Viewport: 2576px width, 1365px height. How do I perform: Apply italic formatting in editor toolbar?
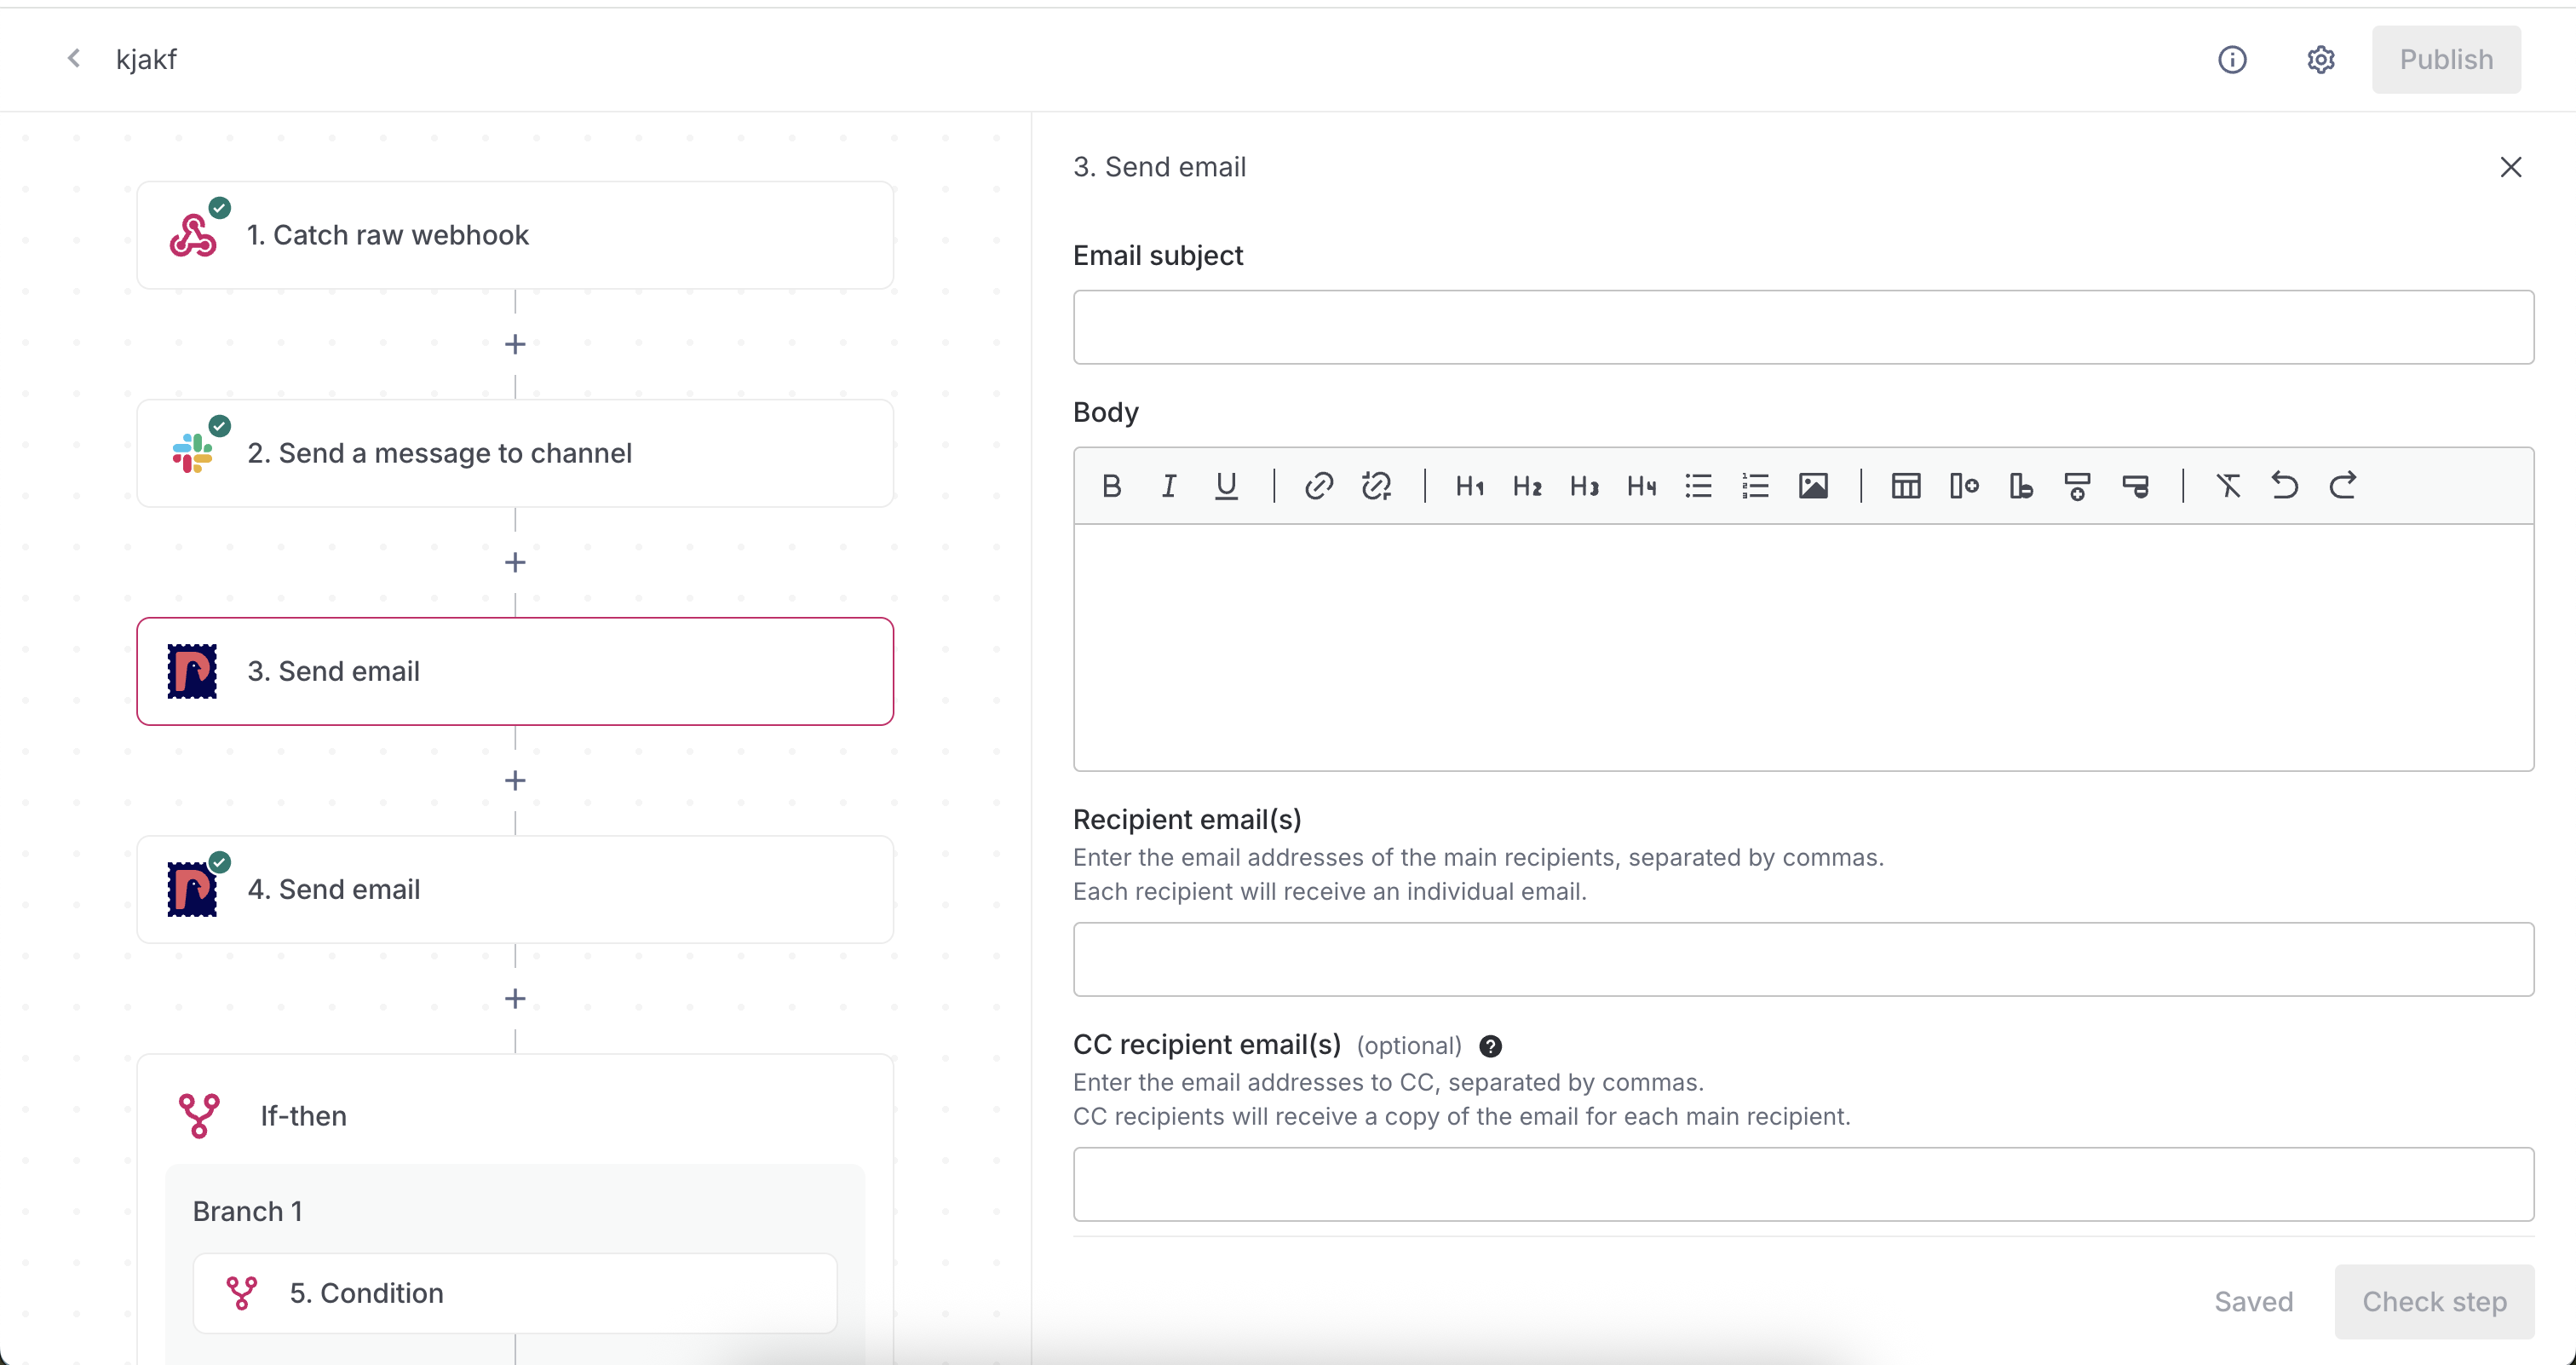[1168, 486]
